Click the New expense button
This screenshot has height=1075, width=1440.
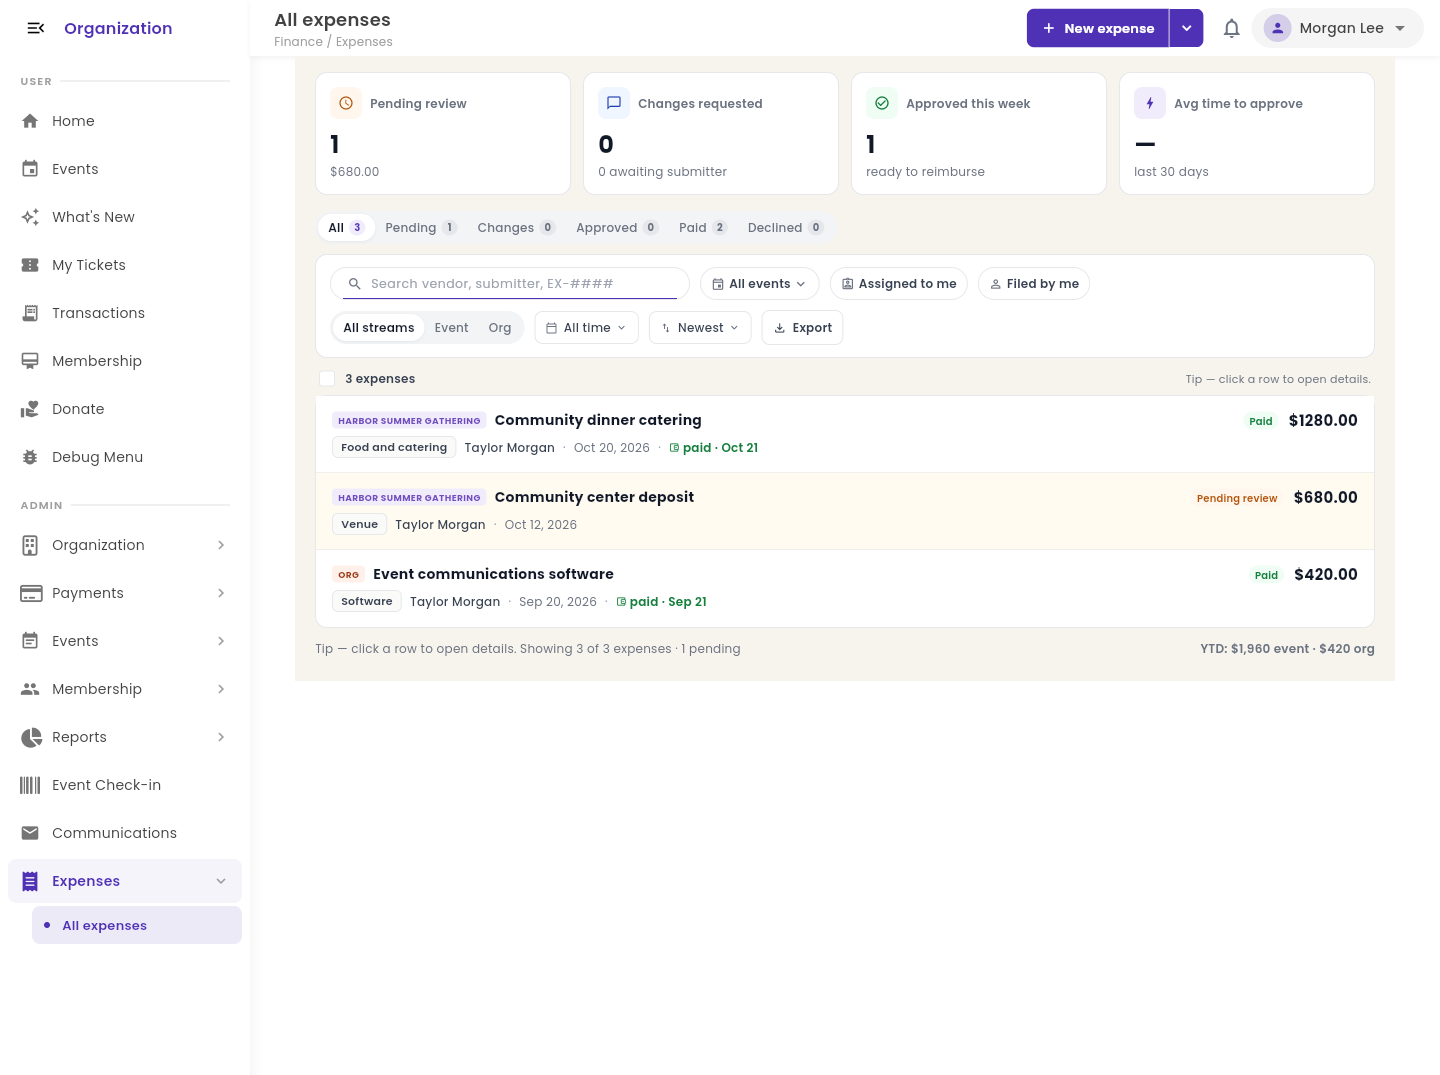[x=1098, y=28]
